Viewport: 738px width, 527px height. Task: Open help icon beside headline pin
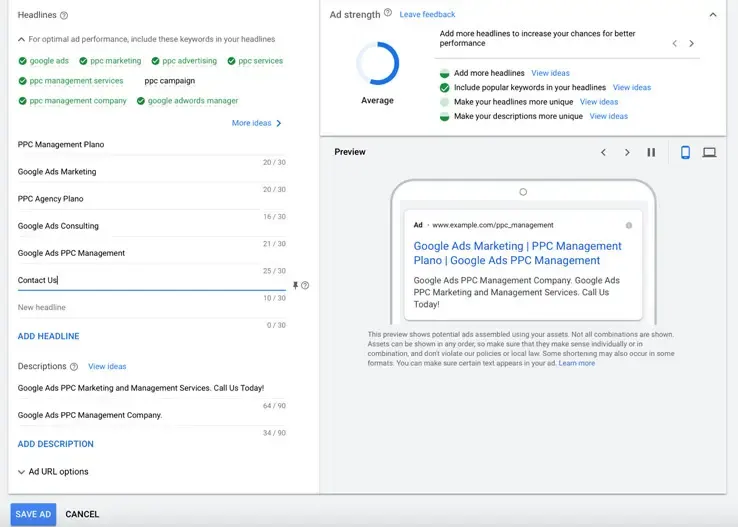[x=305, y=285]
